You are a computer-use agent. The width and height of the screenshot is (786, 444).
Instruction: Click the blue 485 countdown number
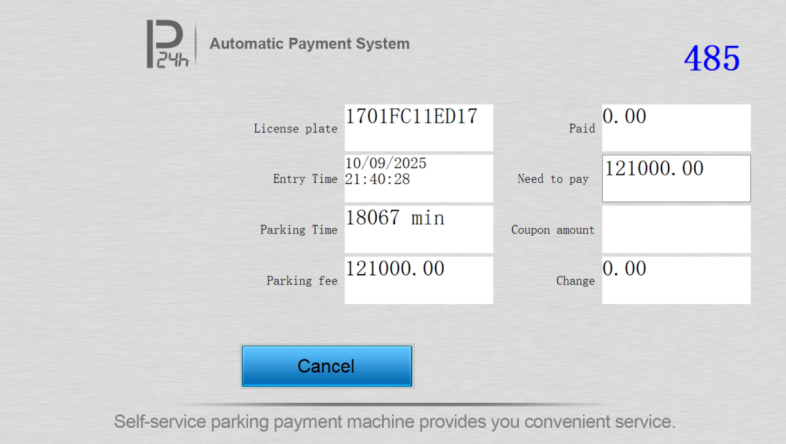[712, 58]
